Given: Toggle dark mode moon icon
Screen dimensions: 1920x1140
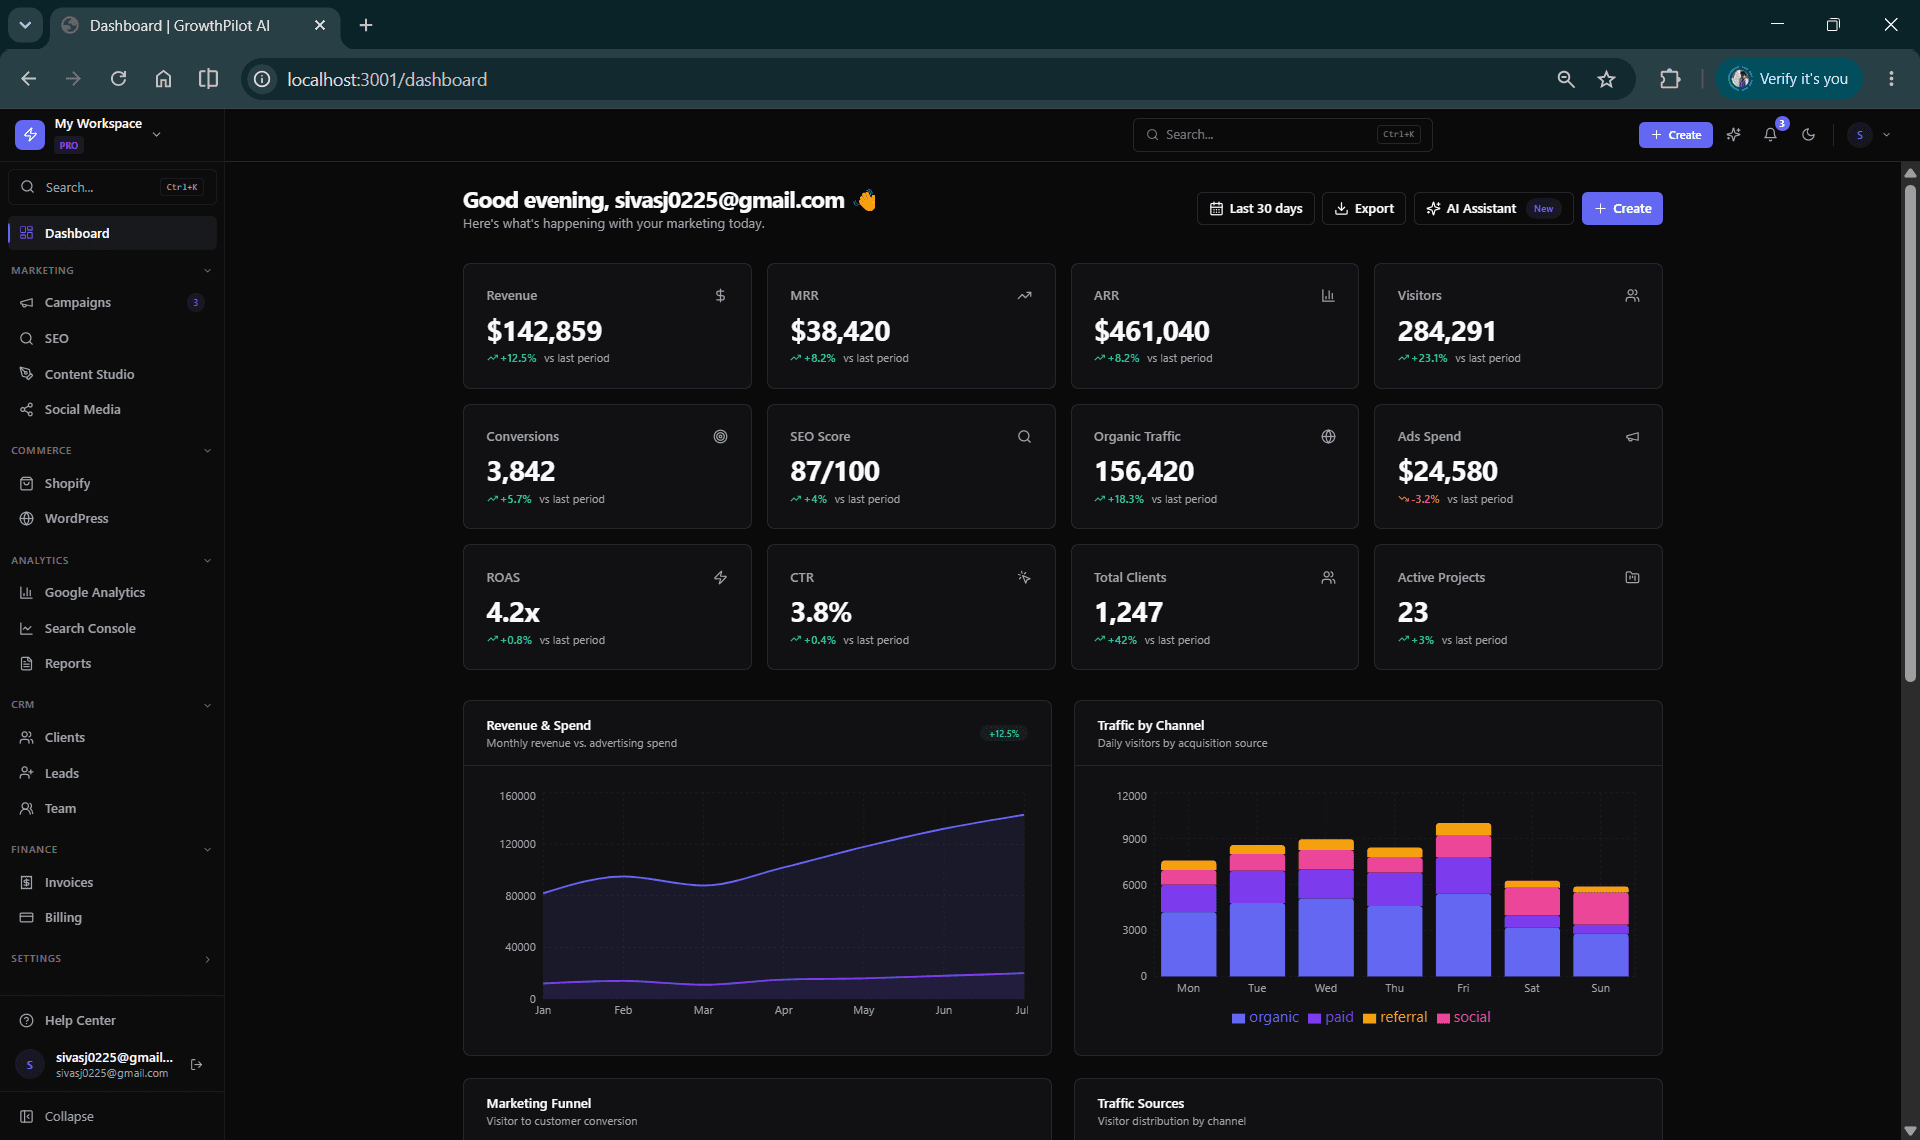Looking at the screenshot, I should pyautogui.click(x=1808, y=135).
